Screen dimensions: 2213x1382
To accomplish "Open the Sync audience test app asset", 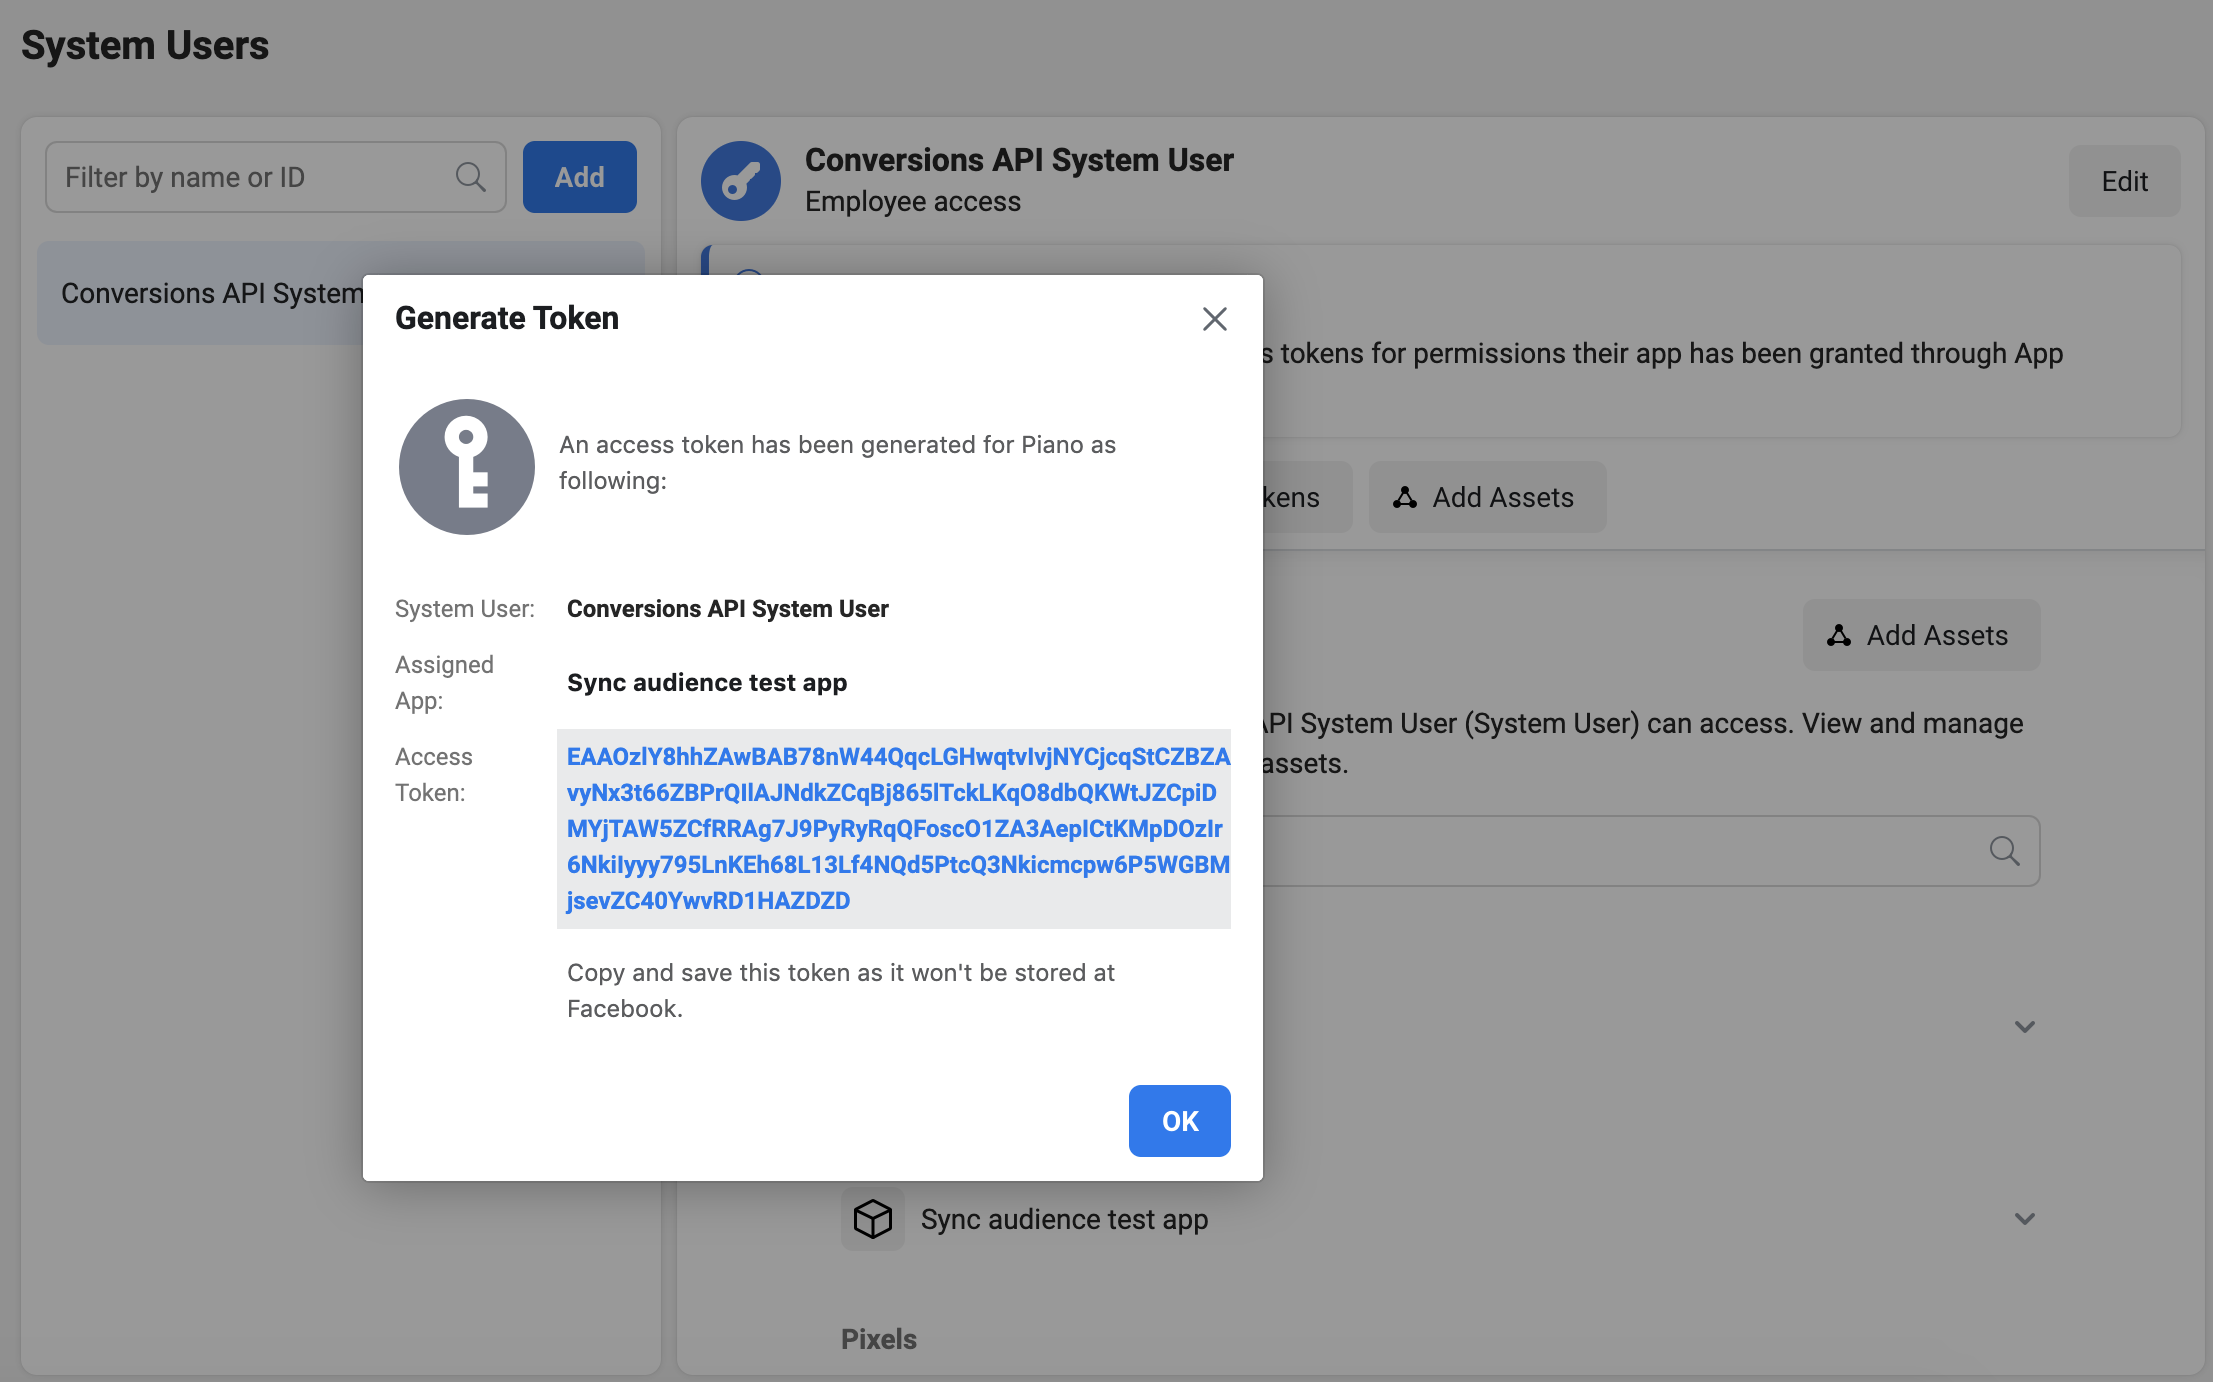I will click(1064, 1219).
